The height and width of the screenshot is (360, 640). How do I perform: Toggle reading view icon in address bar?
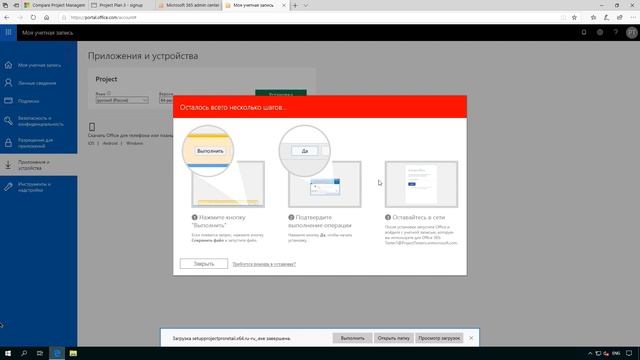[563, 18]
